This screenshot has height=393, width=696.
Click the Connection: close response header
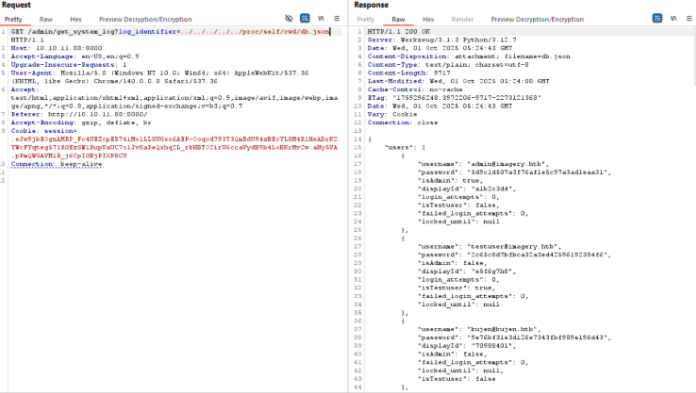click(x=402, y=123)
